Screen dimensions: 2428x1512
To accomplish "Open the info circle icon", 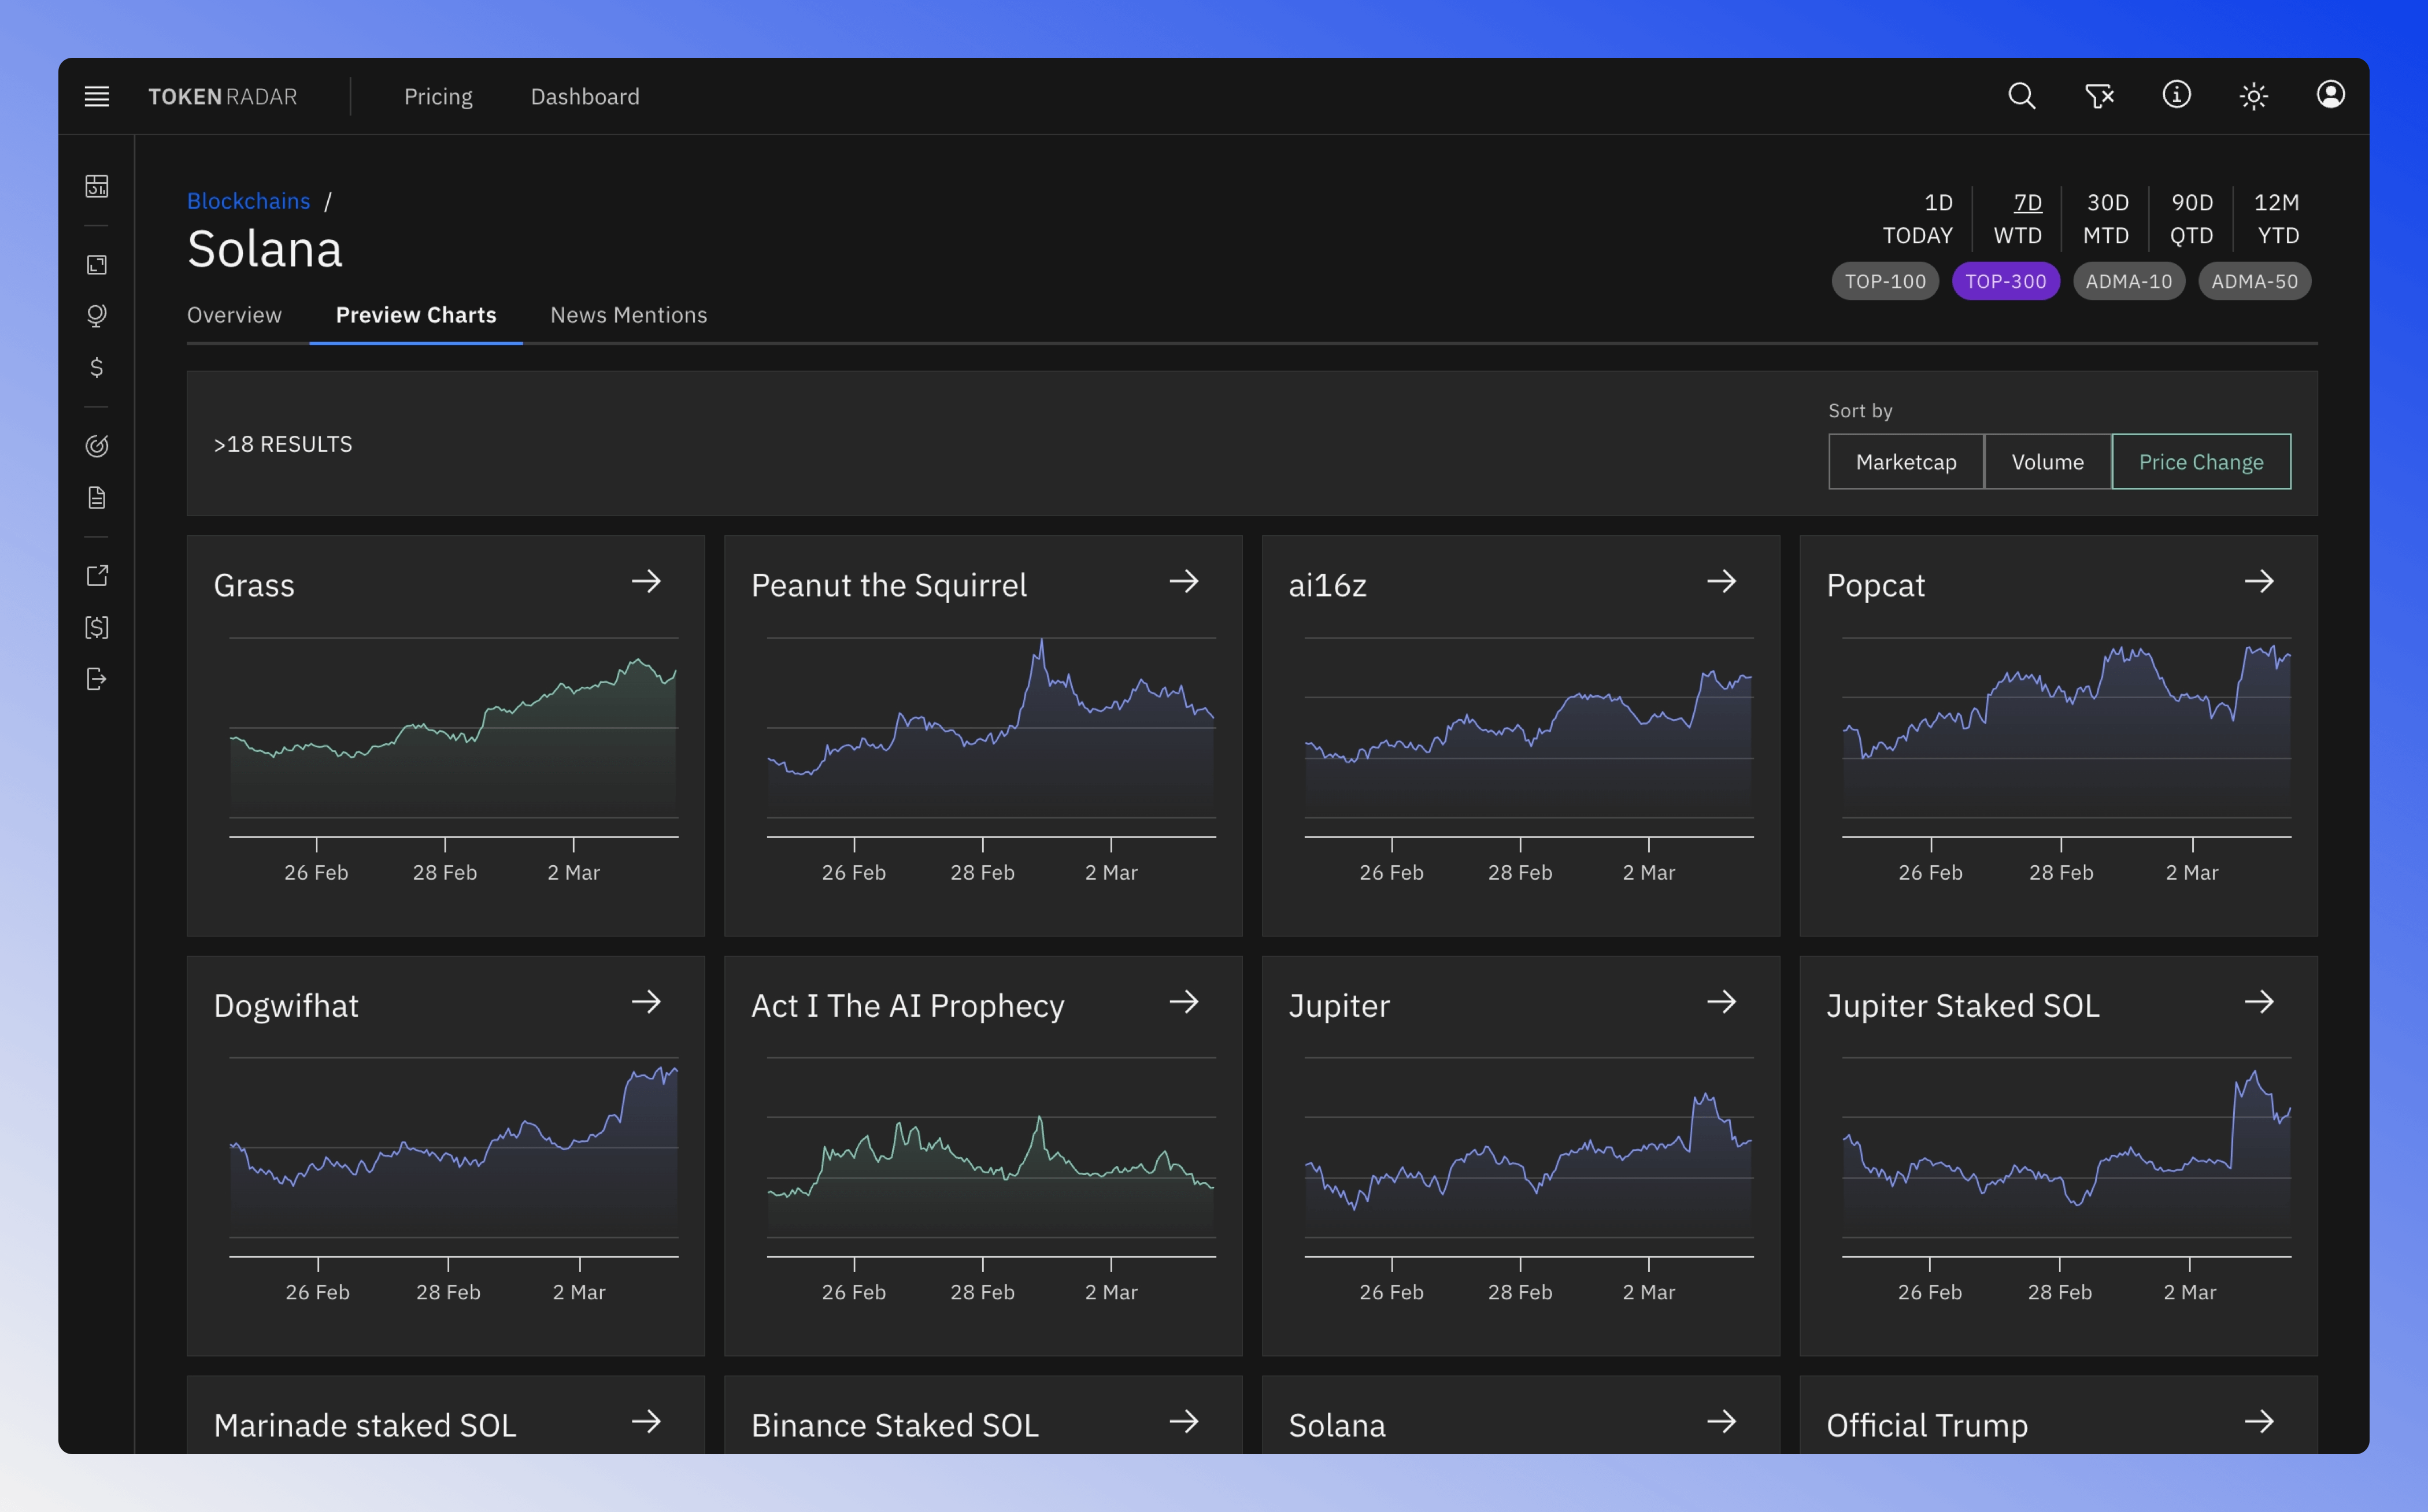I will (2176, 95).
